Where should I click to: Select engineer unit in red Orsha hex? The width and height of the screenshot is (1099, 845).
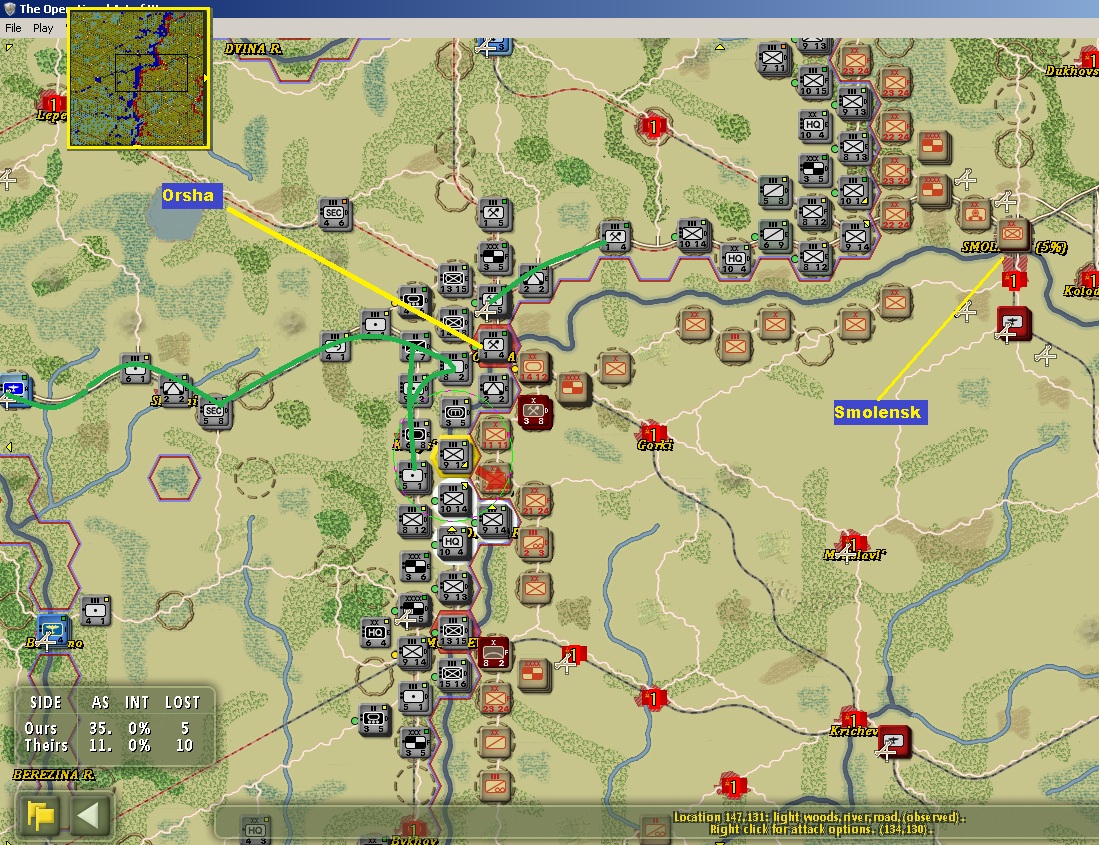click(494, 345)
